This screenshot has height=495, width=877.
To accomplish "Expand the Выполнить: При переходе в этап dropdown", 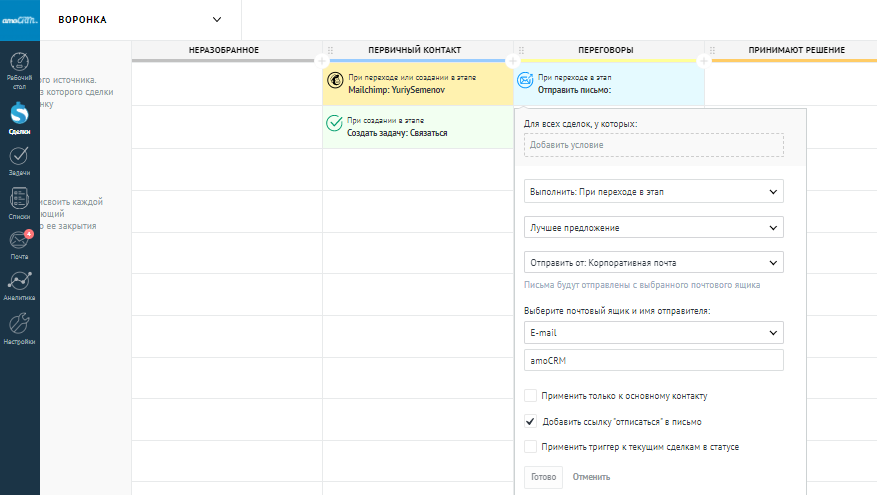I will point(653,190).
